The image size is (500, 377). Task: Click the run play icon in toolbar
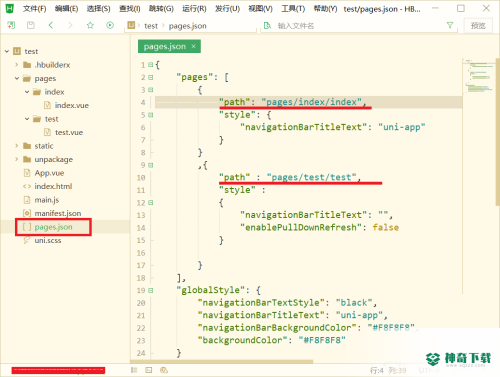110,25
